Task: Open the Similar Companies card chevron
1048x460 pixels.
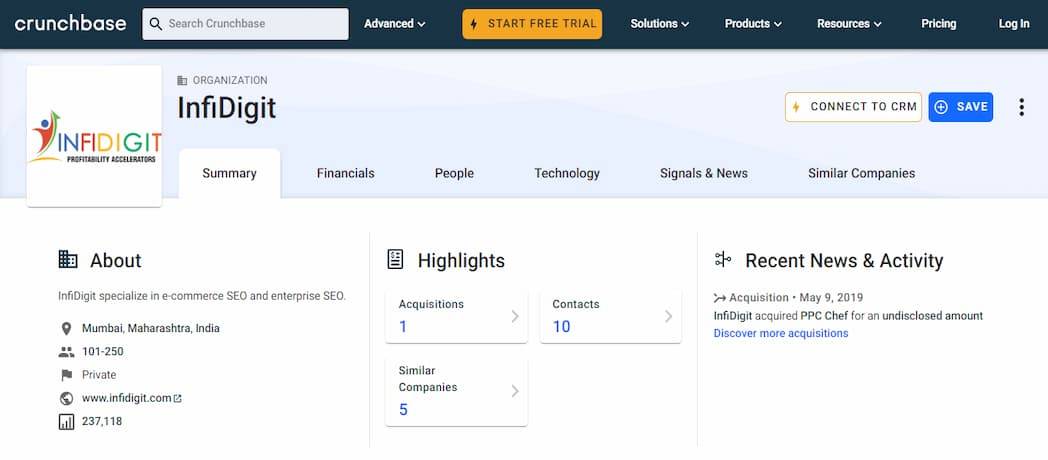Action: coord(515,391)
